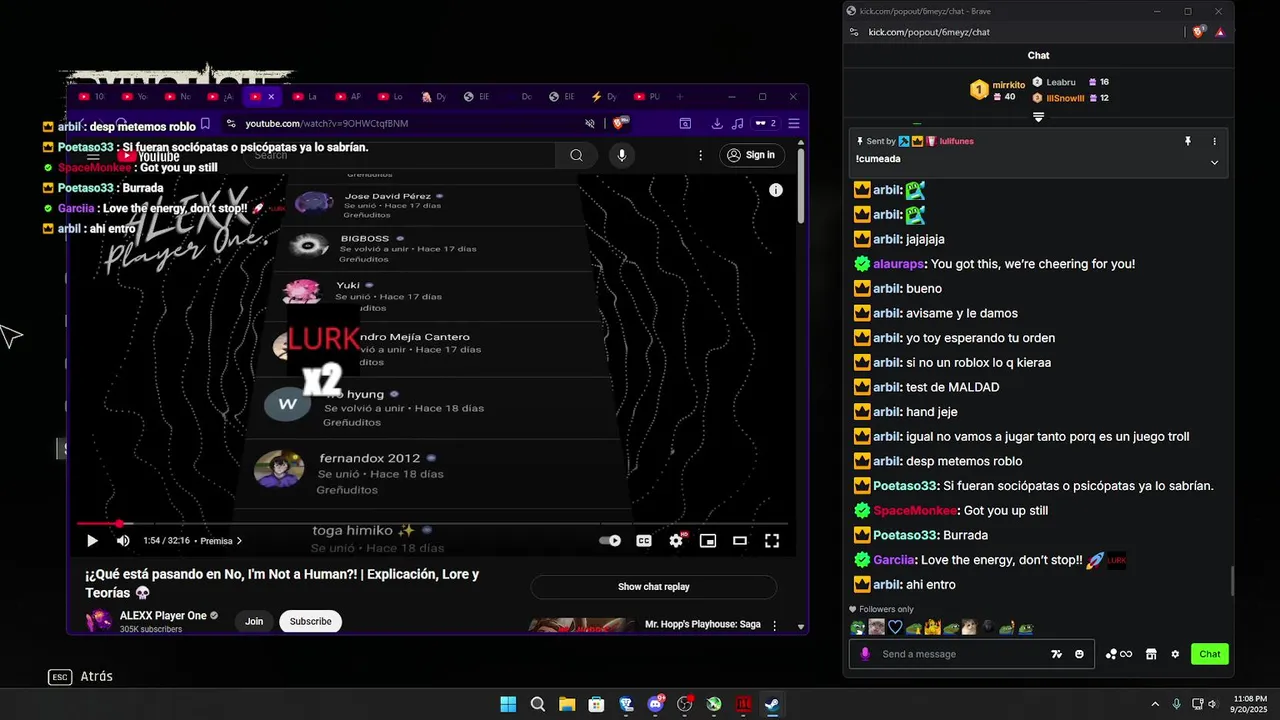The height and width of the screenshot is (720, 1280).
Task: Open the Windows Start menu
Action: pyautogui.click(x=508, y=704)
